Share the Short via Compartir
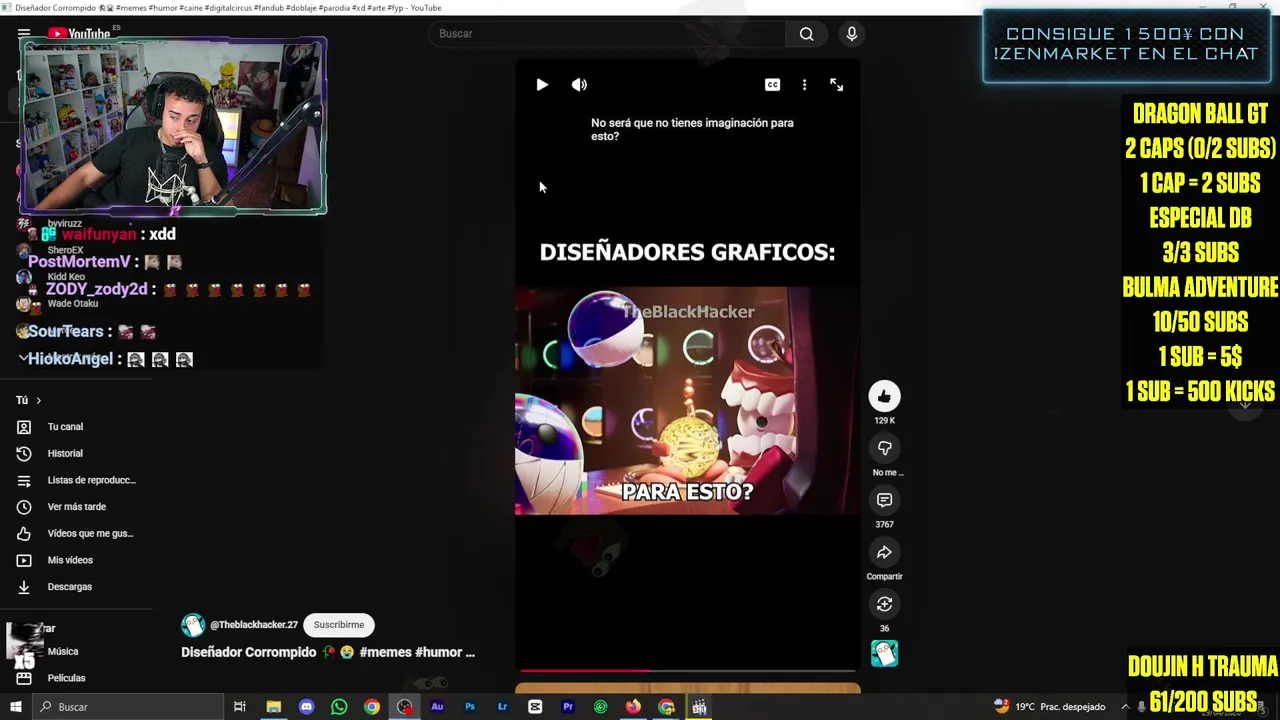Viewport: 1280px width, 720px height. (x=884, y=552)
